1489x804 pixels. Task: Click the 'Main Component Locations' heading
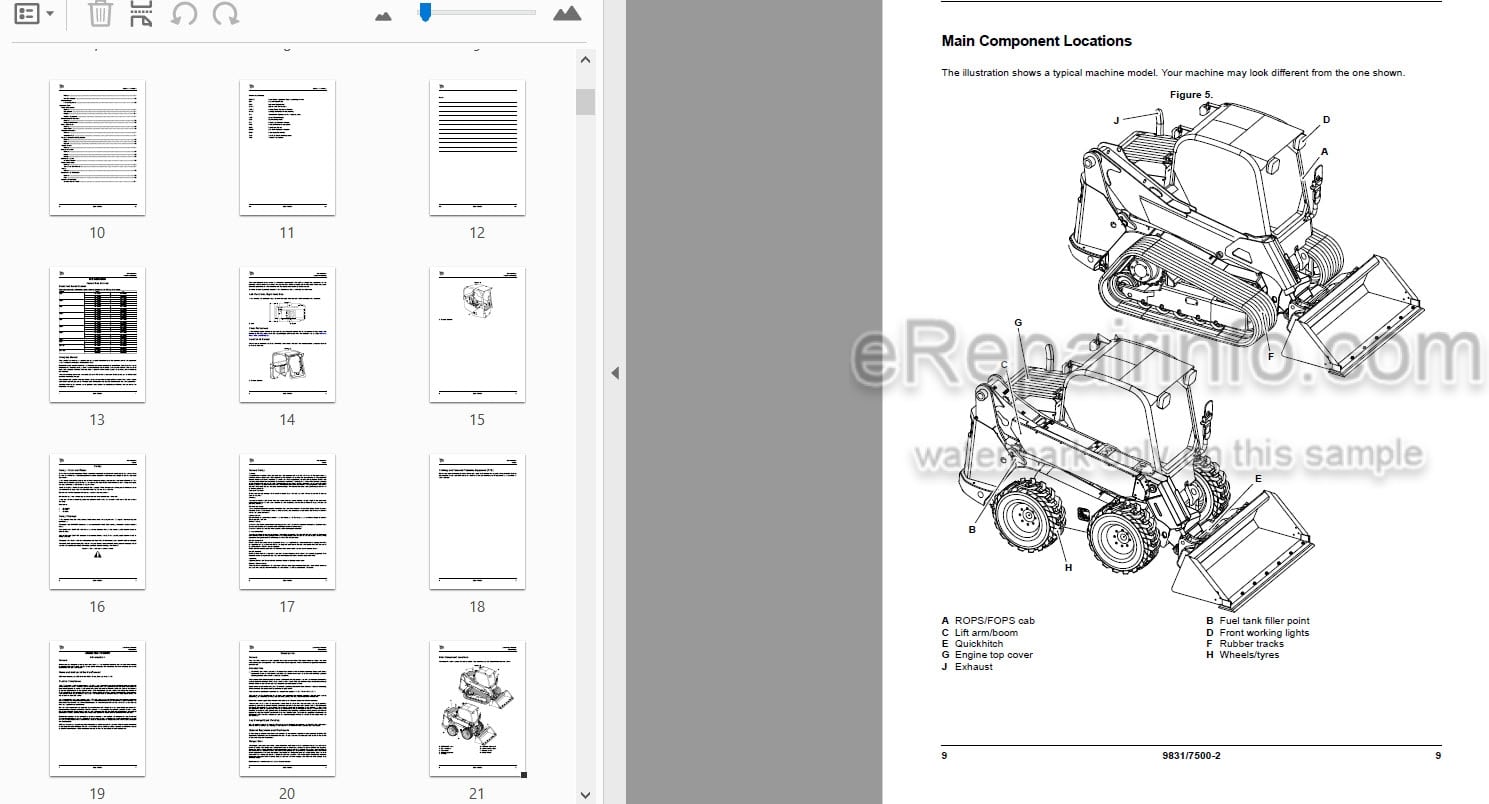click(x=1036, y=41)
